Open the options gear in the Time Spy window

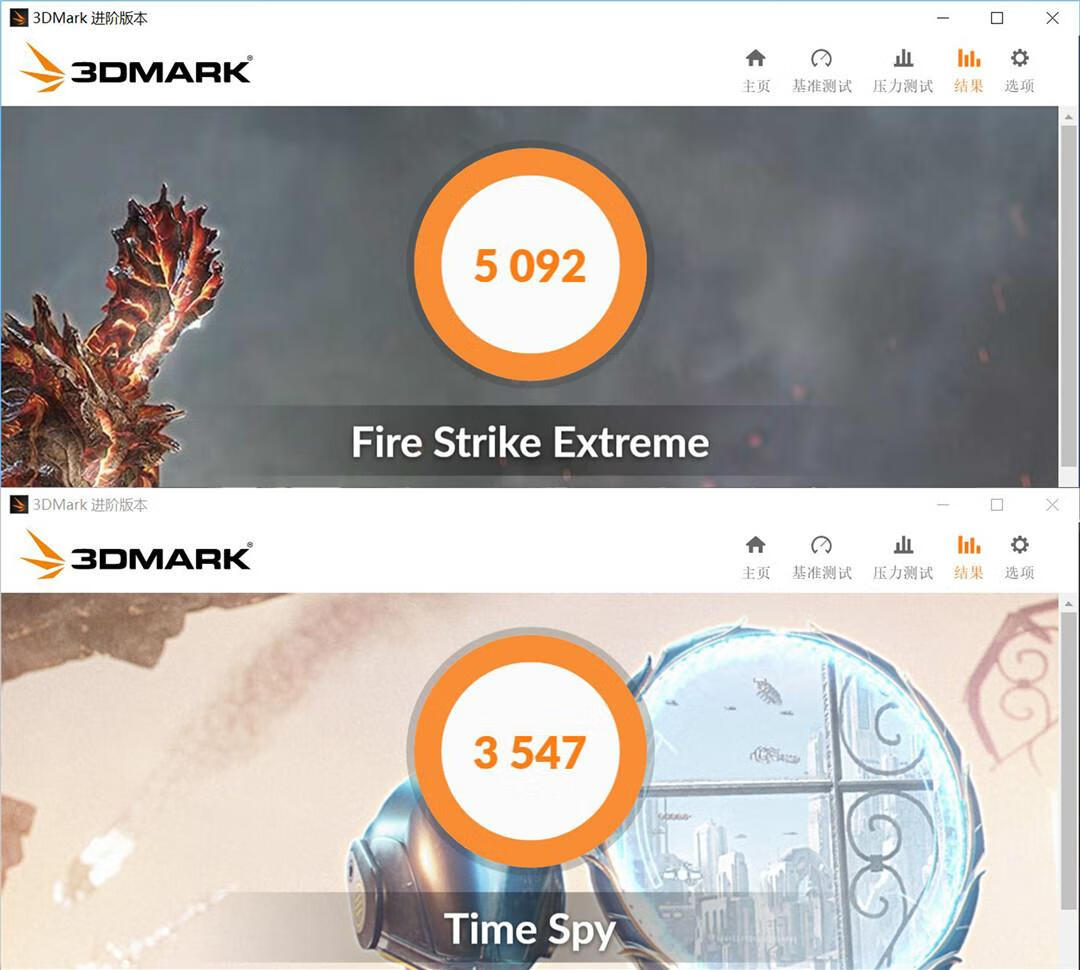pyautogui.click(x=1019, y=546)
